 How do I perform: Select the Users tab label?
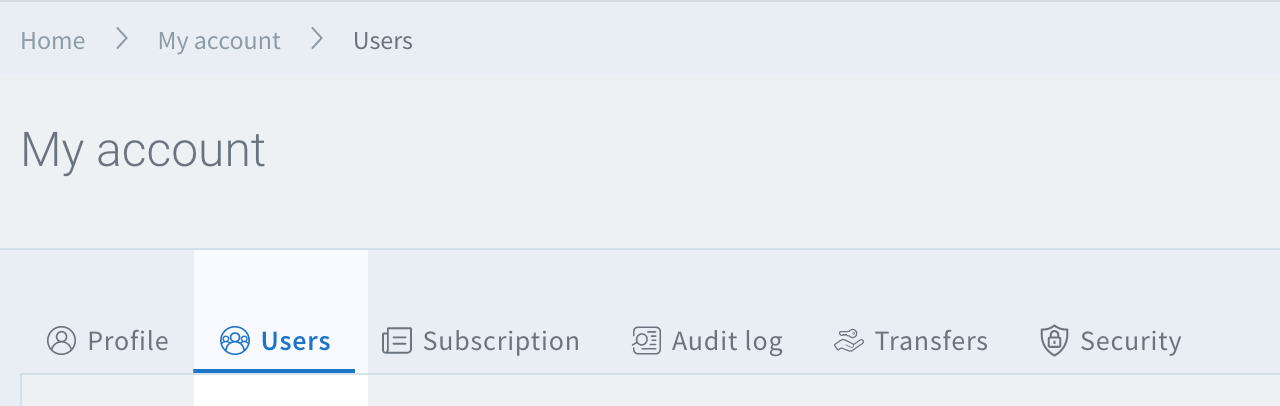295,341
